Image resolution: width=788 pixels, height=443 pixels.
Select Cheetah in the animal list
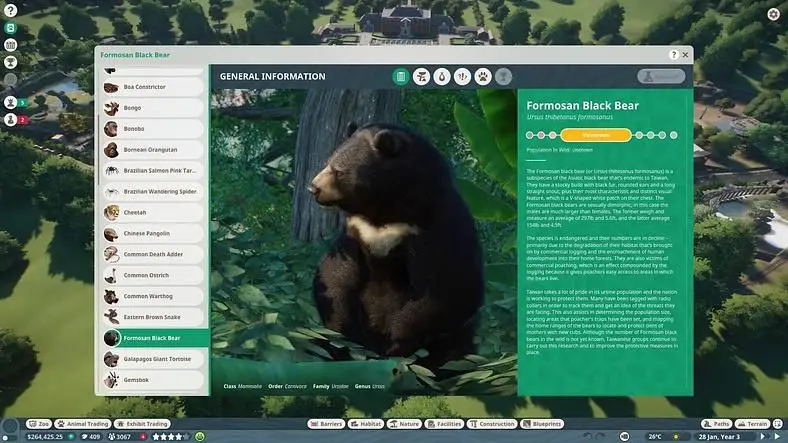(x=153, y=212)
